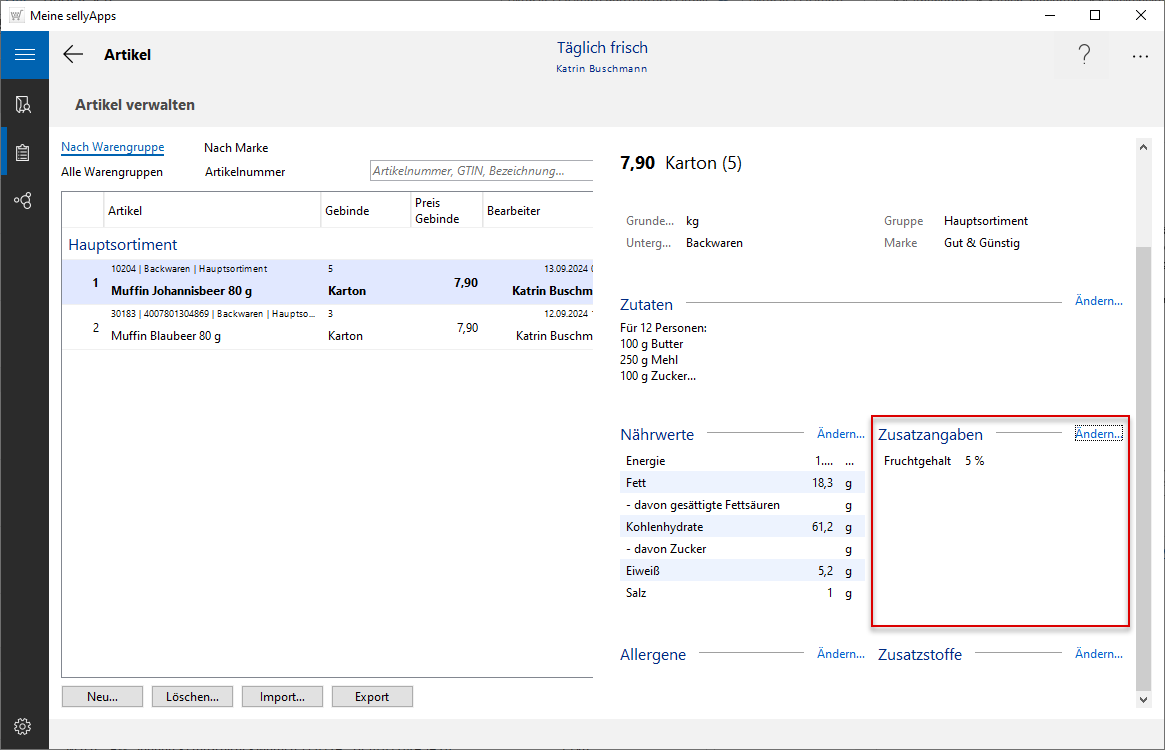The image size is (1165, 750).
Task: Select the Nach Warengruppe tab
Action: [x=112, y=147]
